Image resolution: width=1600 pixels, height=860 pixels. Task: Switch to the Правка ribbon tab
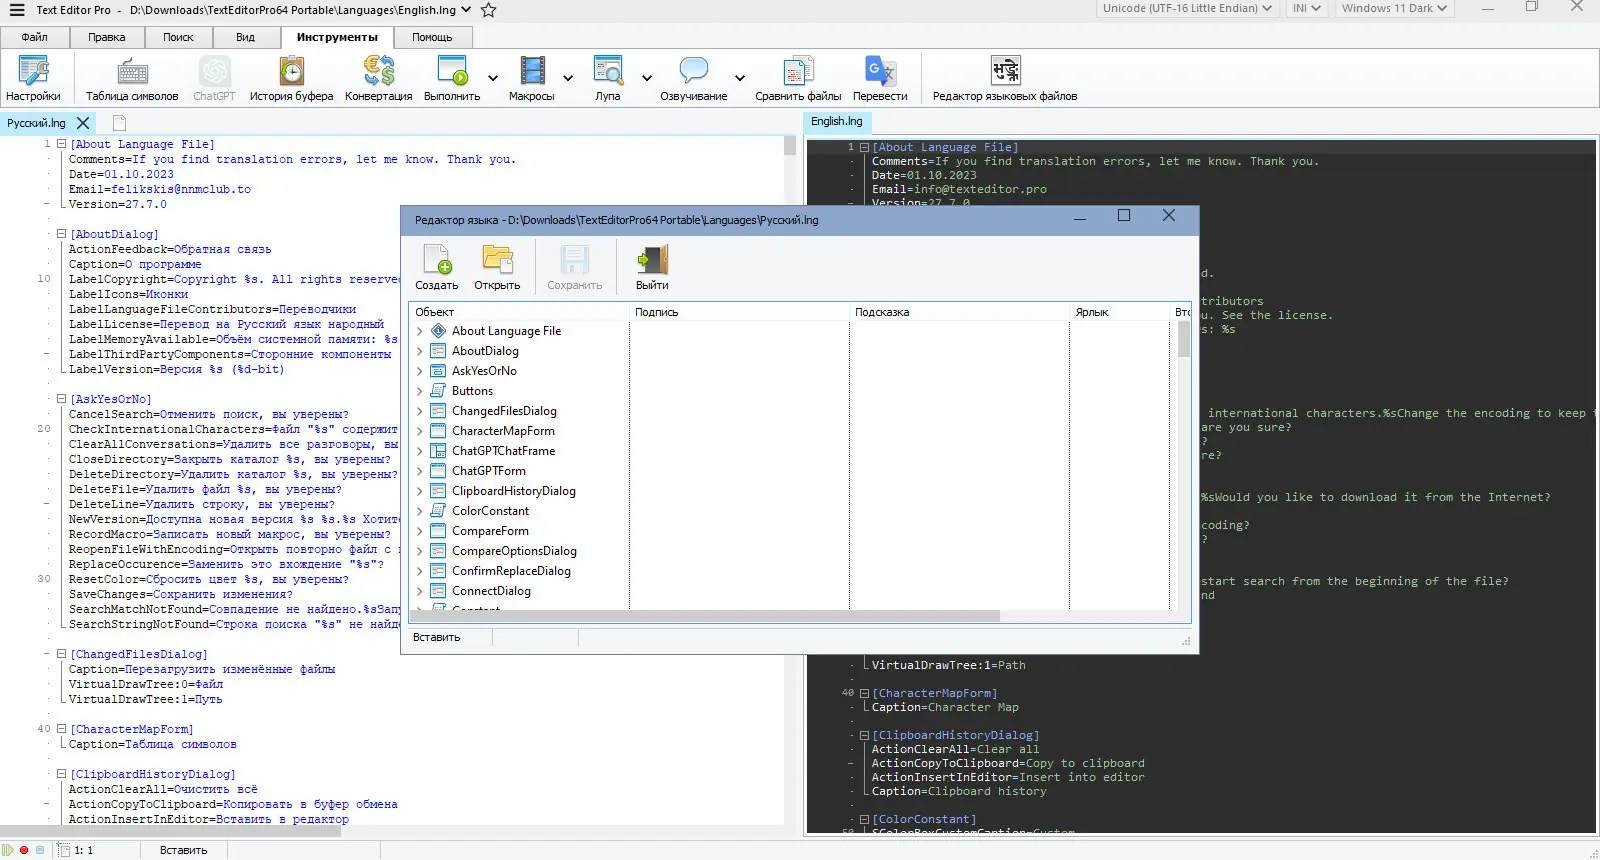click(106, 37)
